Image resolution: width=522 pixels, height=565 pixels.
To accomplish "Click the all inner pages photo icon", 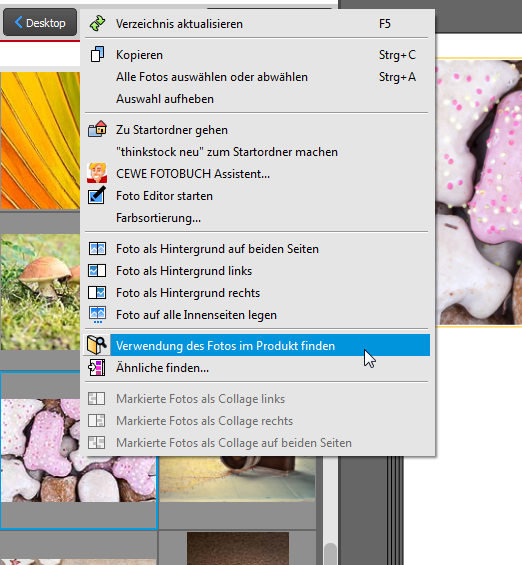I will point(97,315).
